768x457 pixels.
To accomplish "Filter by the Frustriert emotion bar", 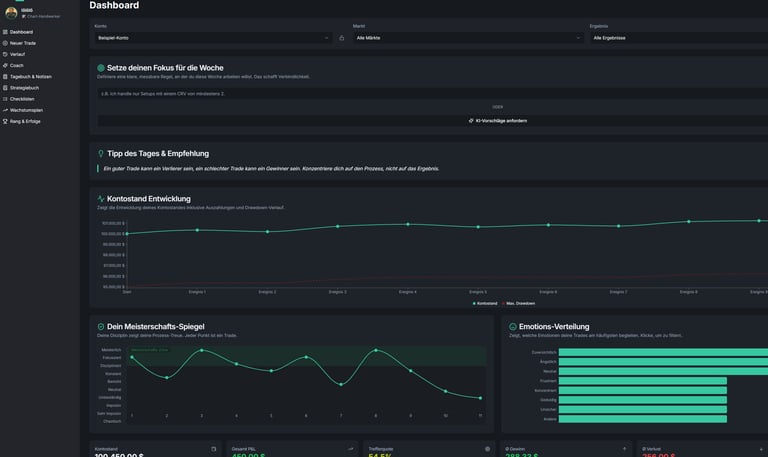I will 642,380.
